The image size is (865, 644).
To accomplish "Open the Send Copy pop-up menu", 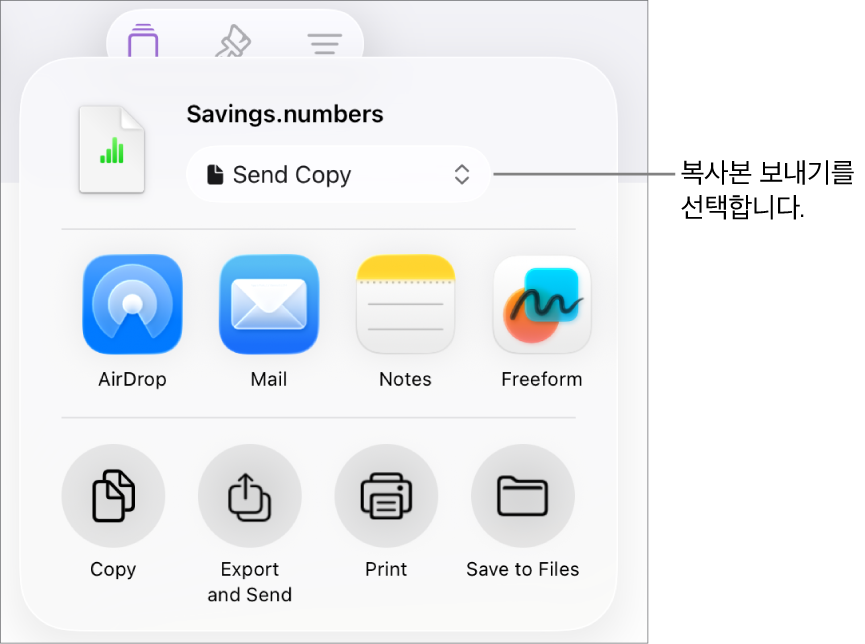I will coord(338,174).
